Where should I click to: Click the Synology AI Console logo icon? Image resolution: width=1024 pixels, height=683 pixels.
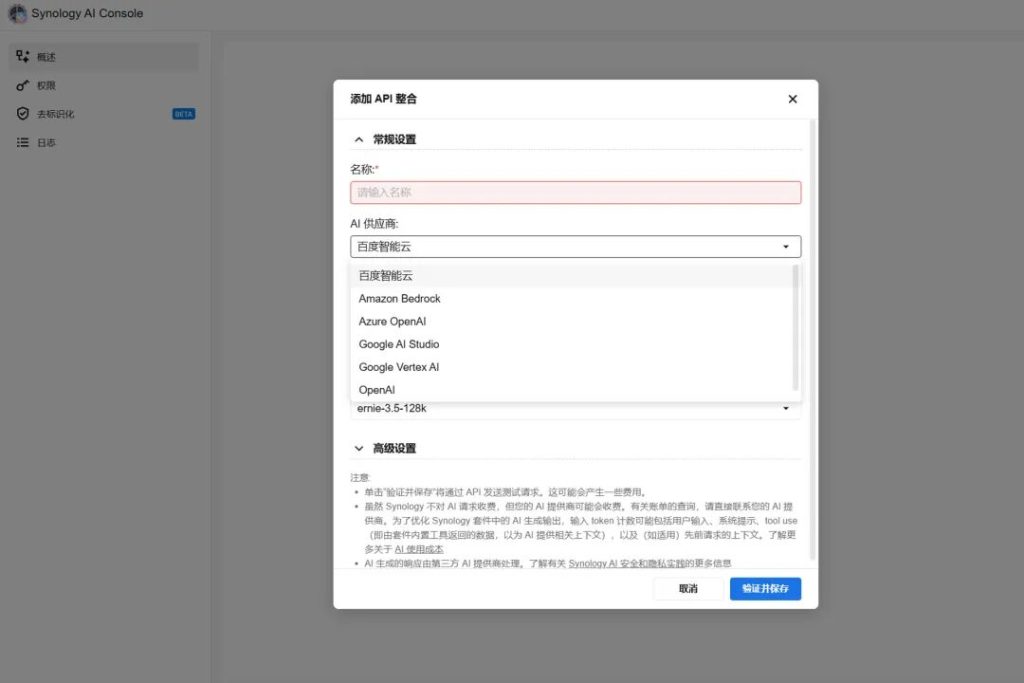(x=17, y=14)
